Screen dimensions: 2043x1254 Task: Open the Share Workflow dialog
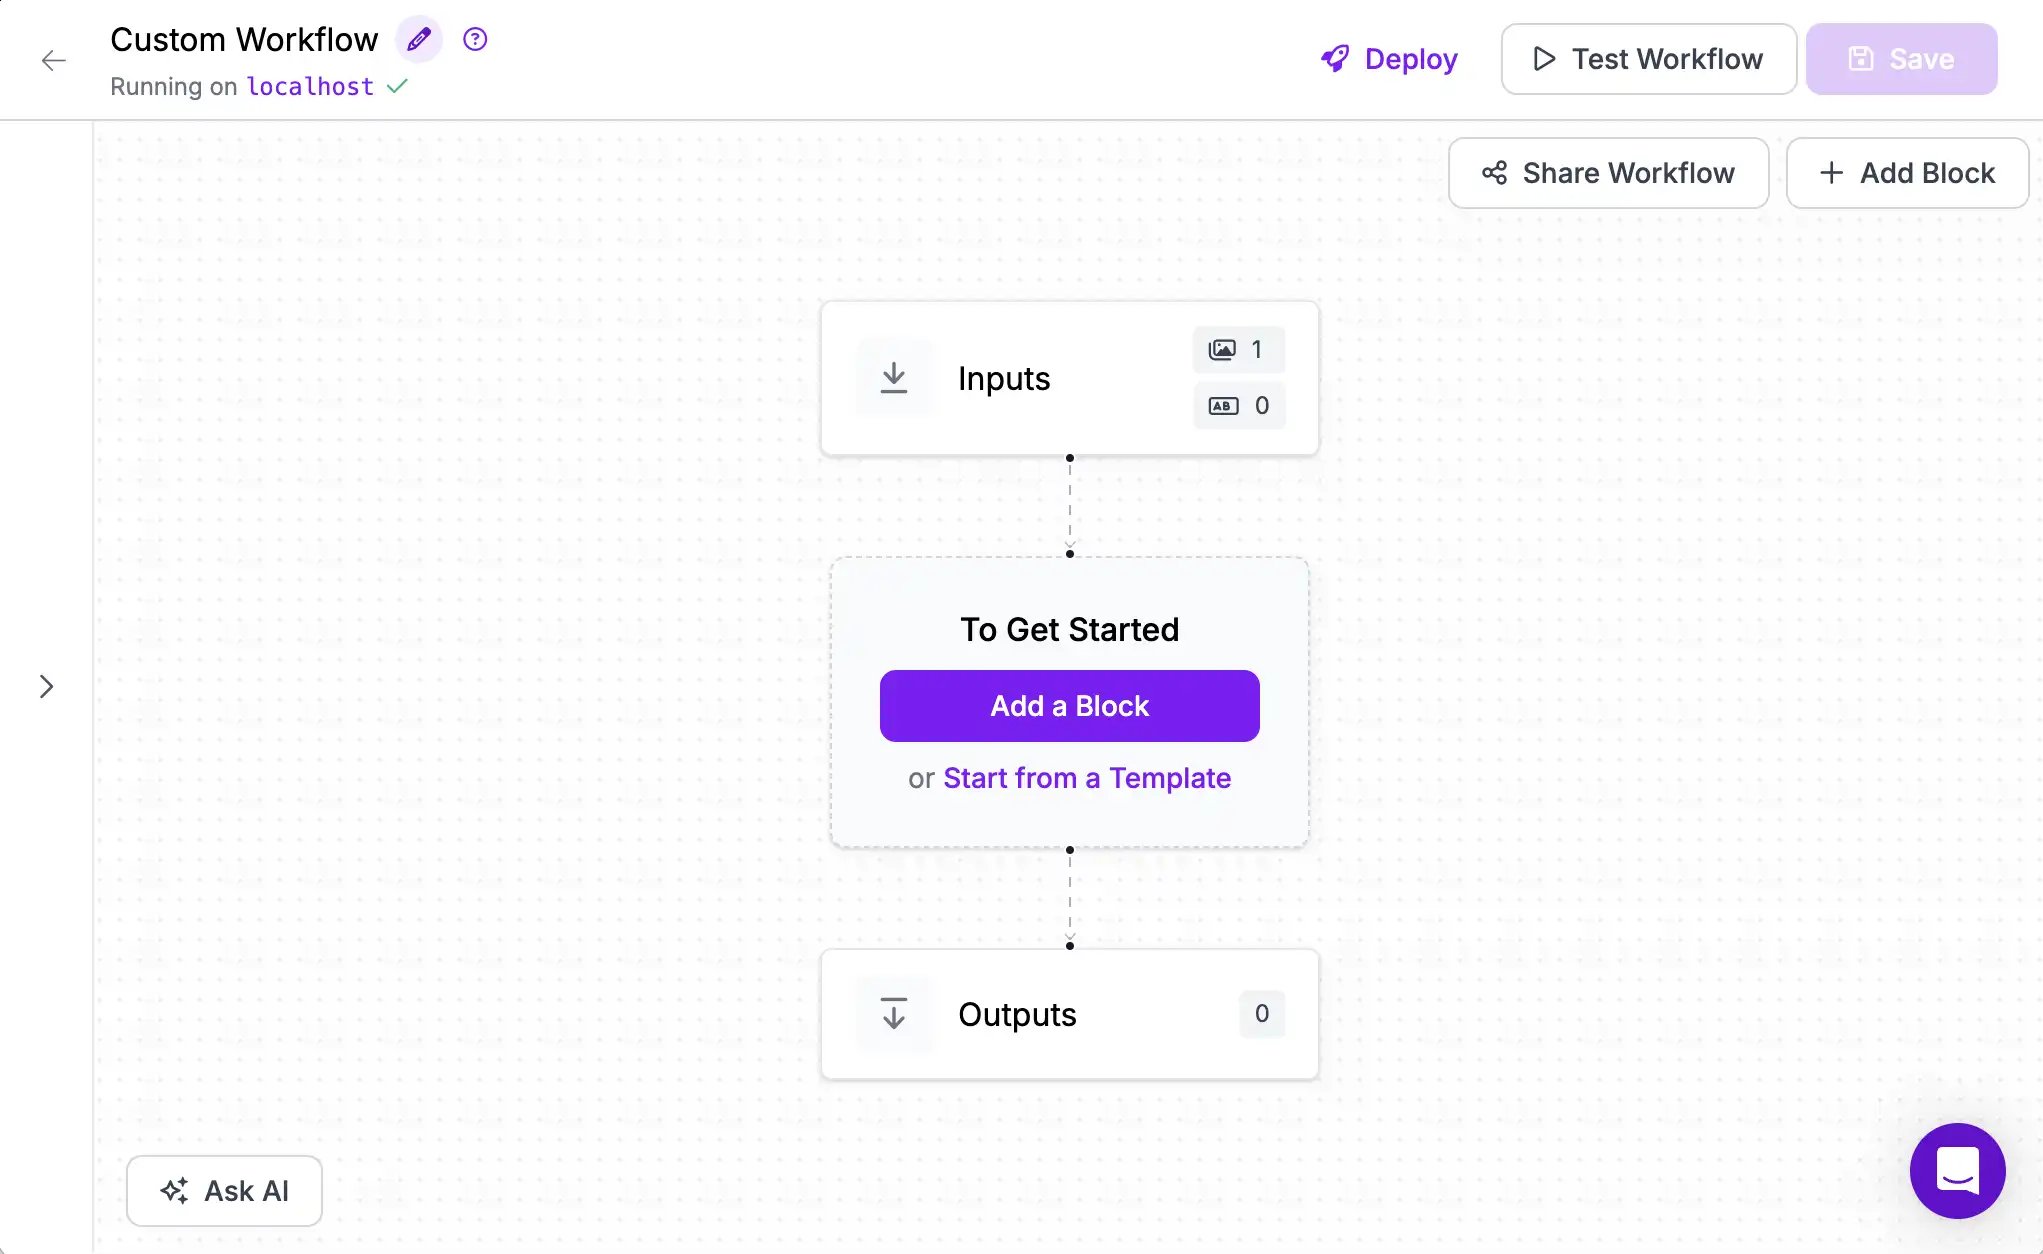coord(1608,173)
